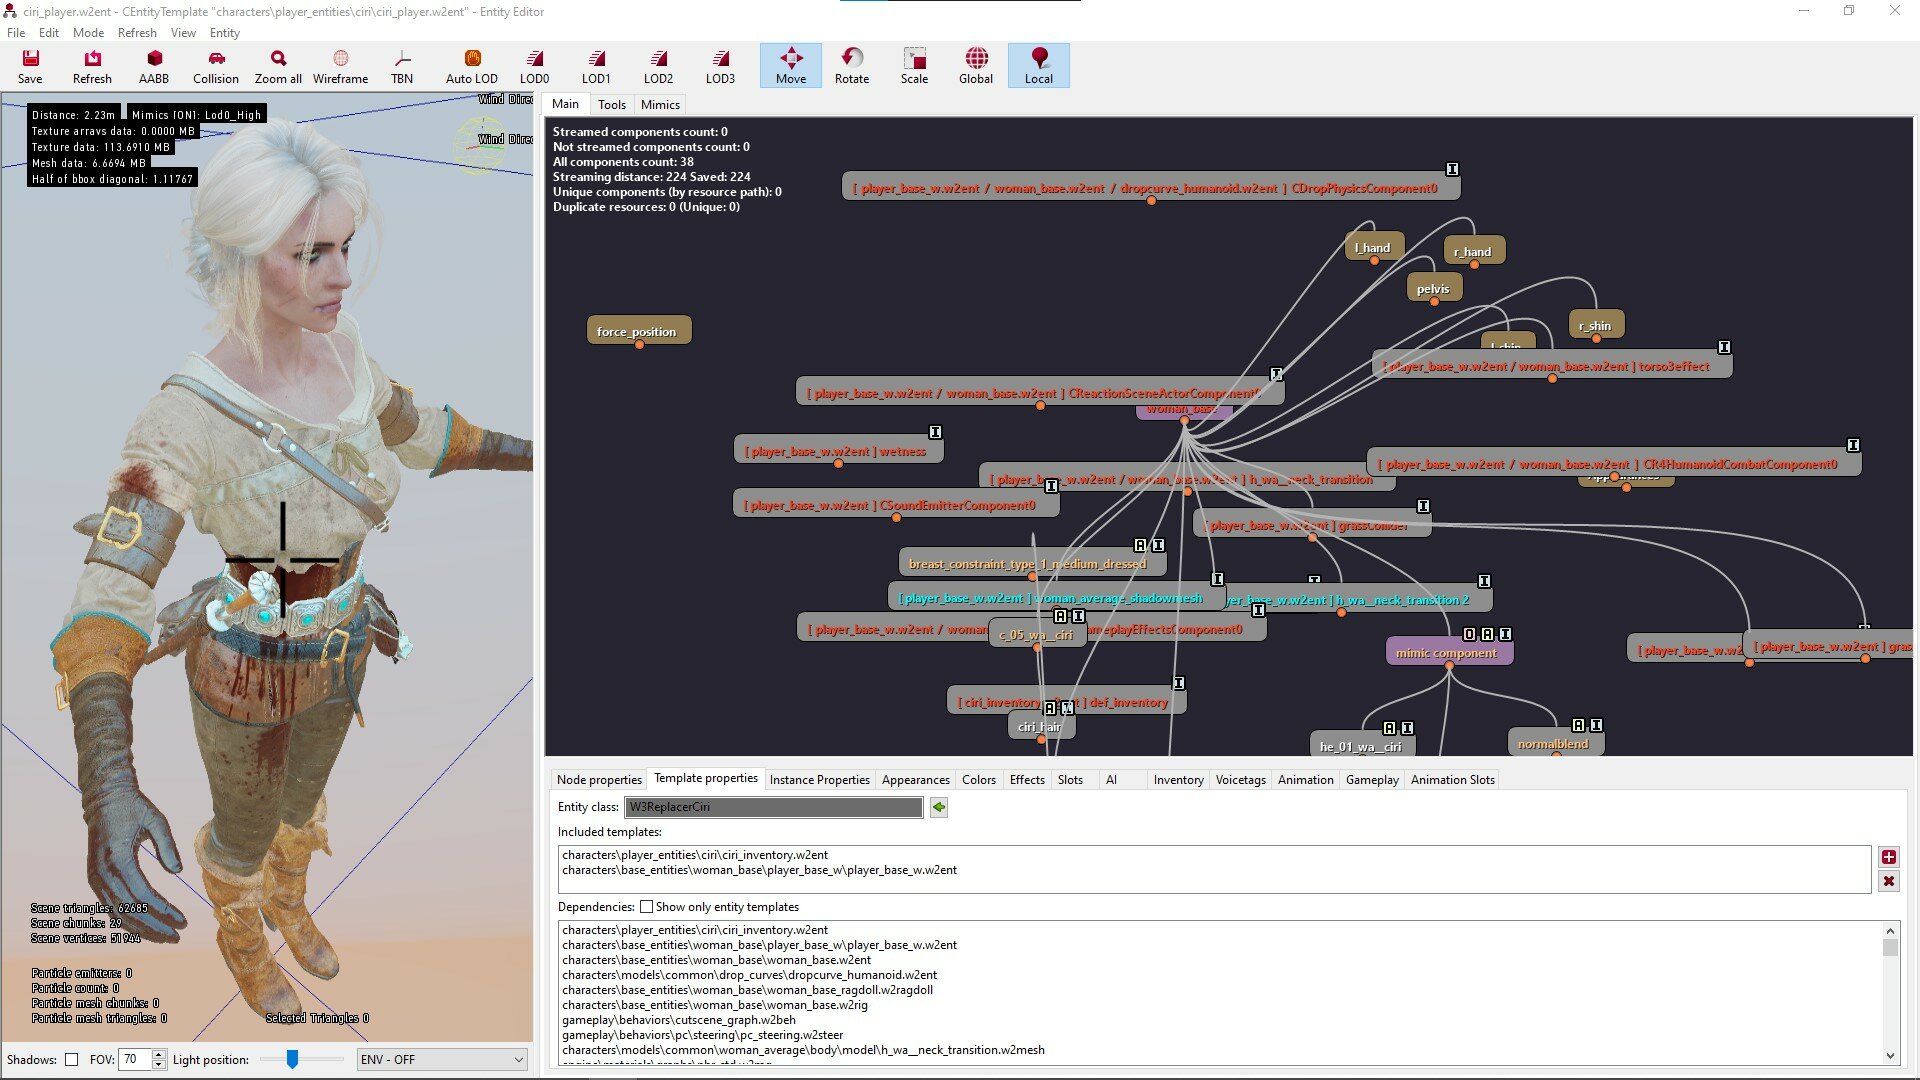Open the Mode menu
This screenshot has height=1080, width=1920.
88,33
